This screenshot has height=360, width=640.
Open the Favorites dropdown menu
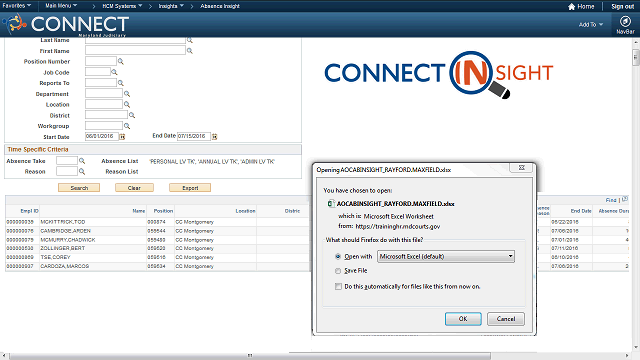[16, 6]
